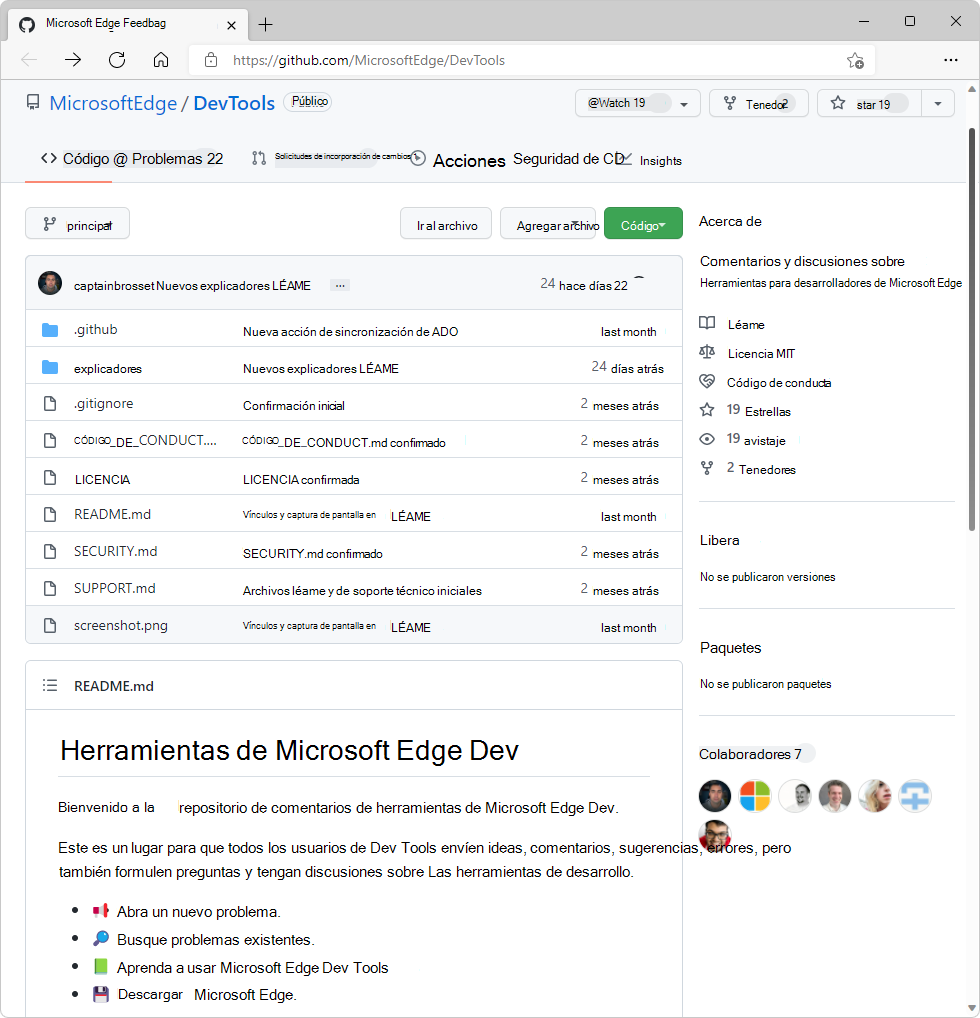Screen dimensions: 980x1018
Task: Click the Código de conducta icon
Action: [707, 381]
